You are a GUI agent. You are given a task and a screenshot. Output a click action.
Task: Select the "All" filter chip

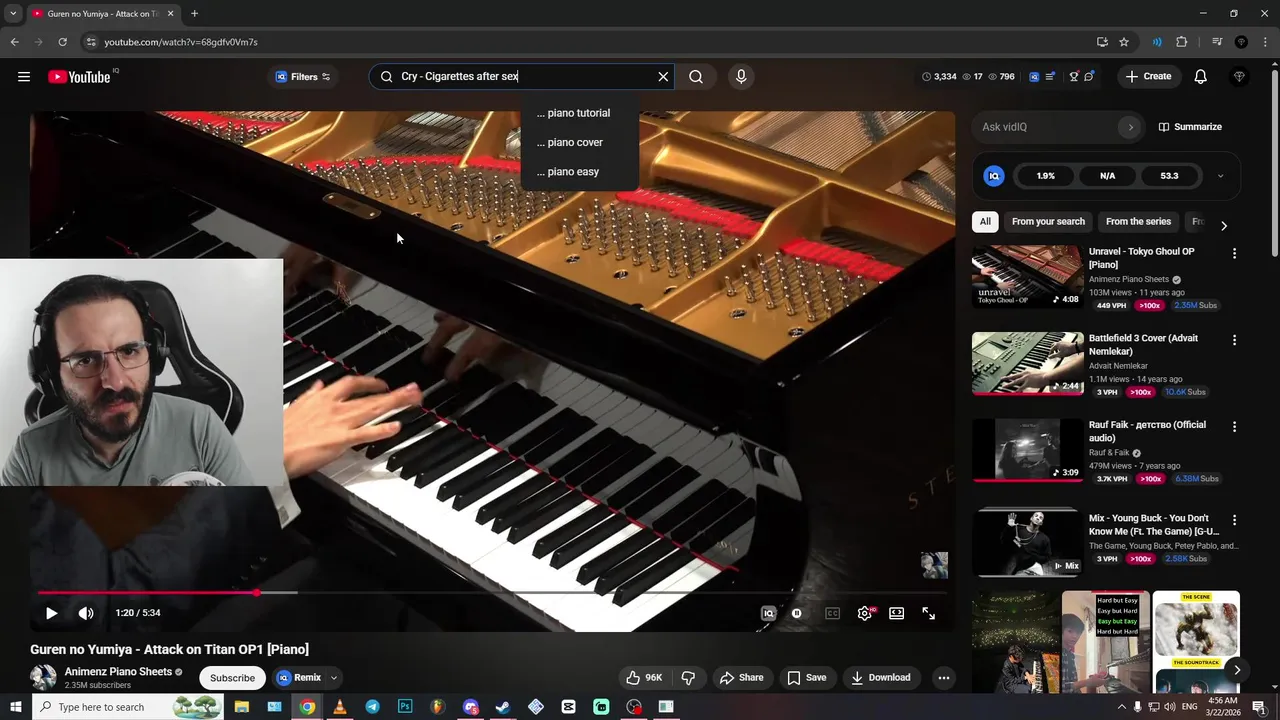point(985,222)
